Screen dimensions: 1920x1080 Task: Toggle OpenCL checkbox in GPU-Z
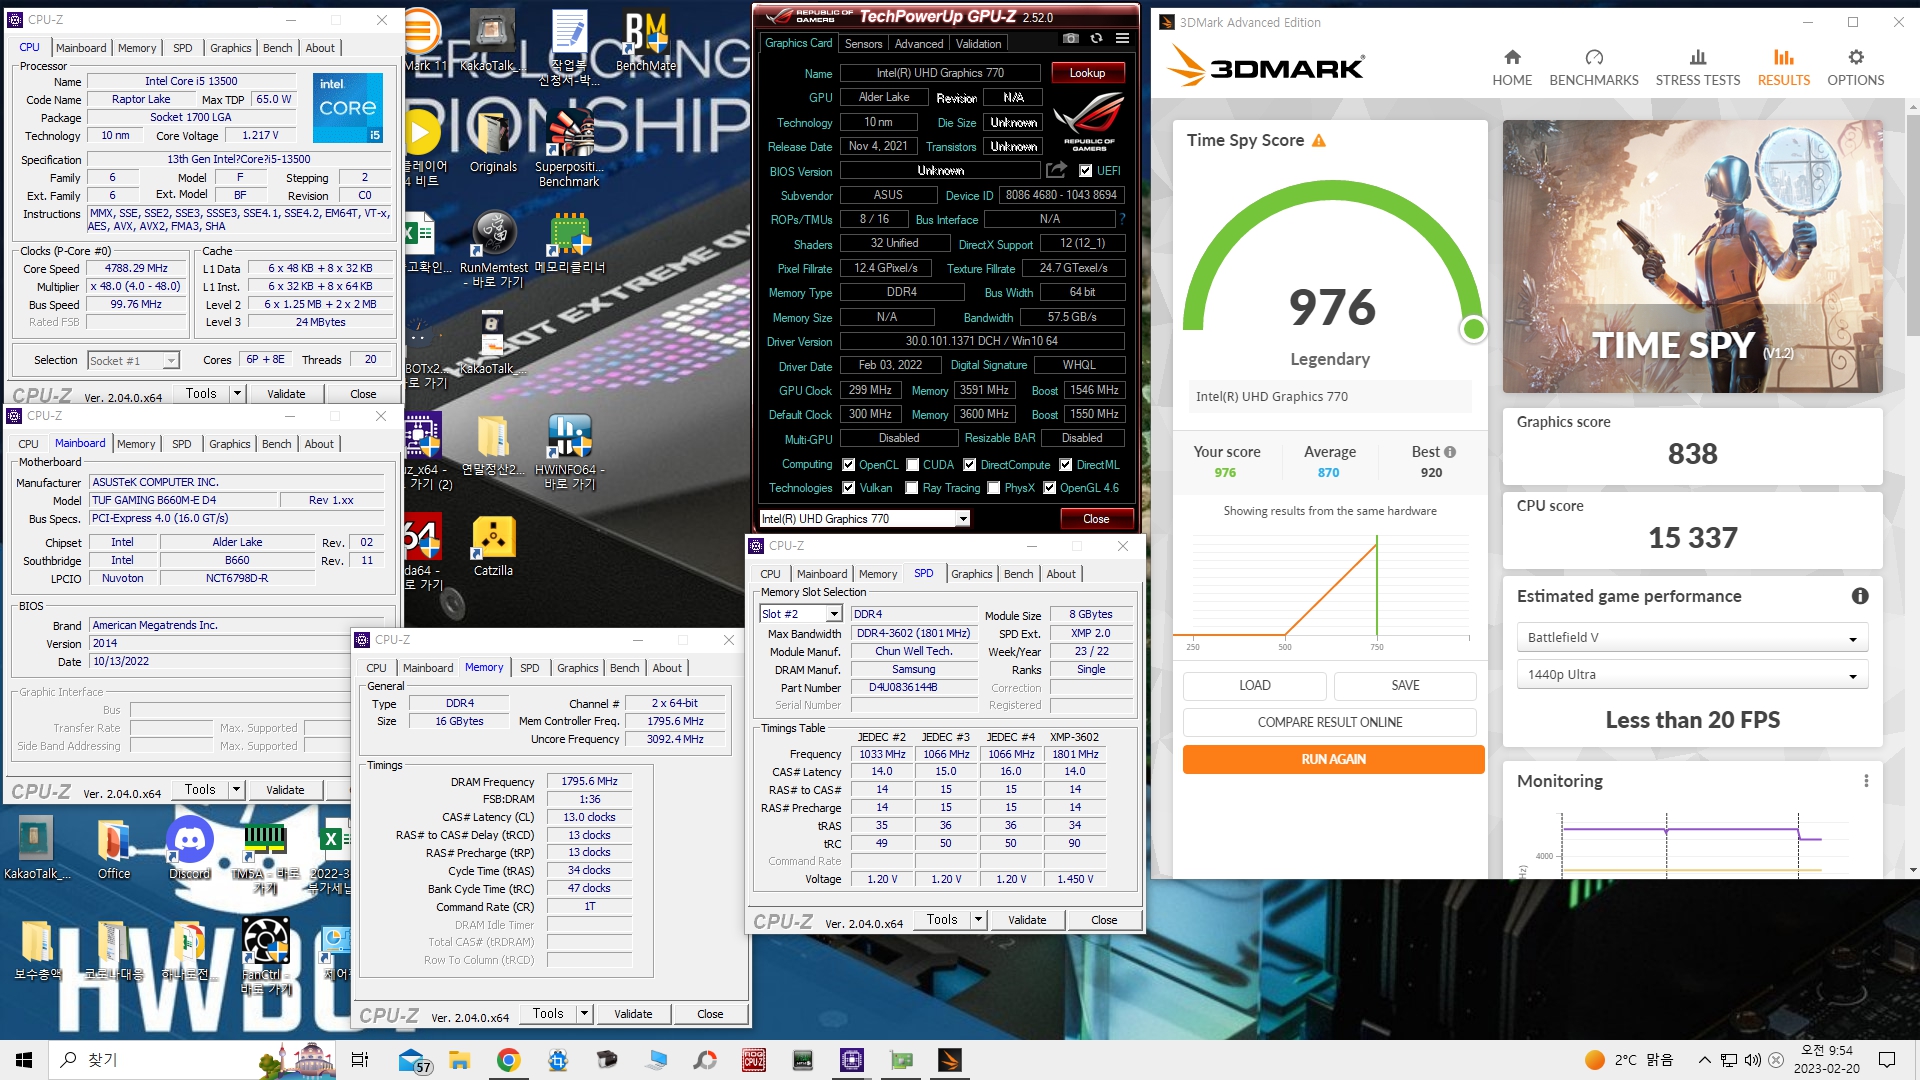point(848,465)
